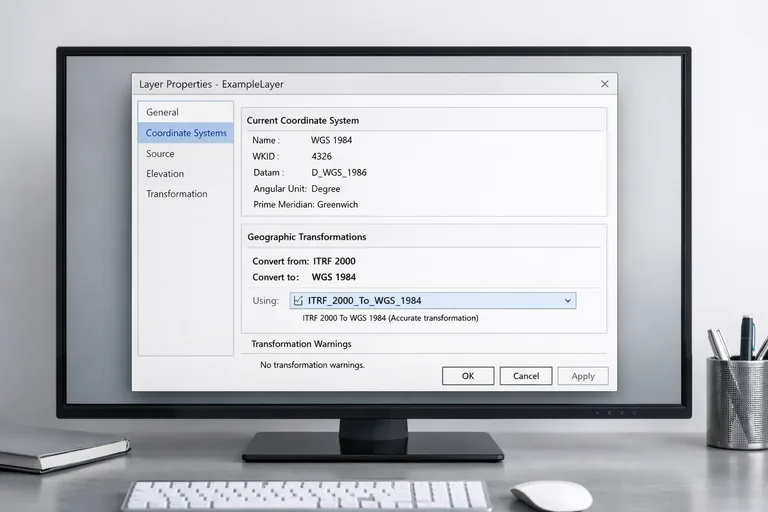The height and width of the screenshot is (512, 768).
Task: Click the Current Coordinate System heading
Action: point(303,121)
